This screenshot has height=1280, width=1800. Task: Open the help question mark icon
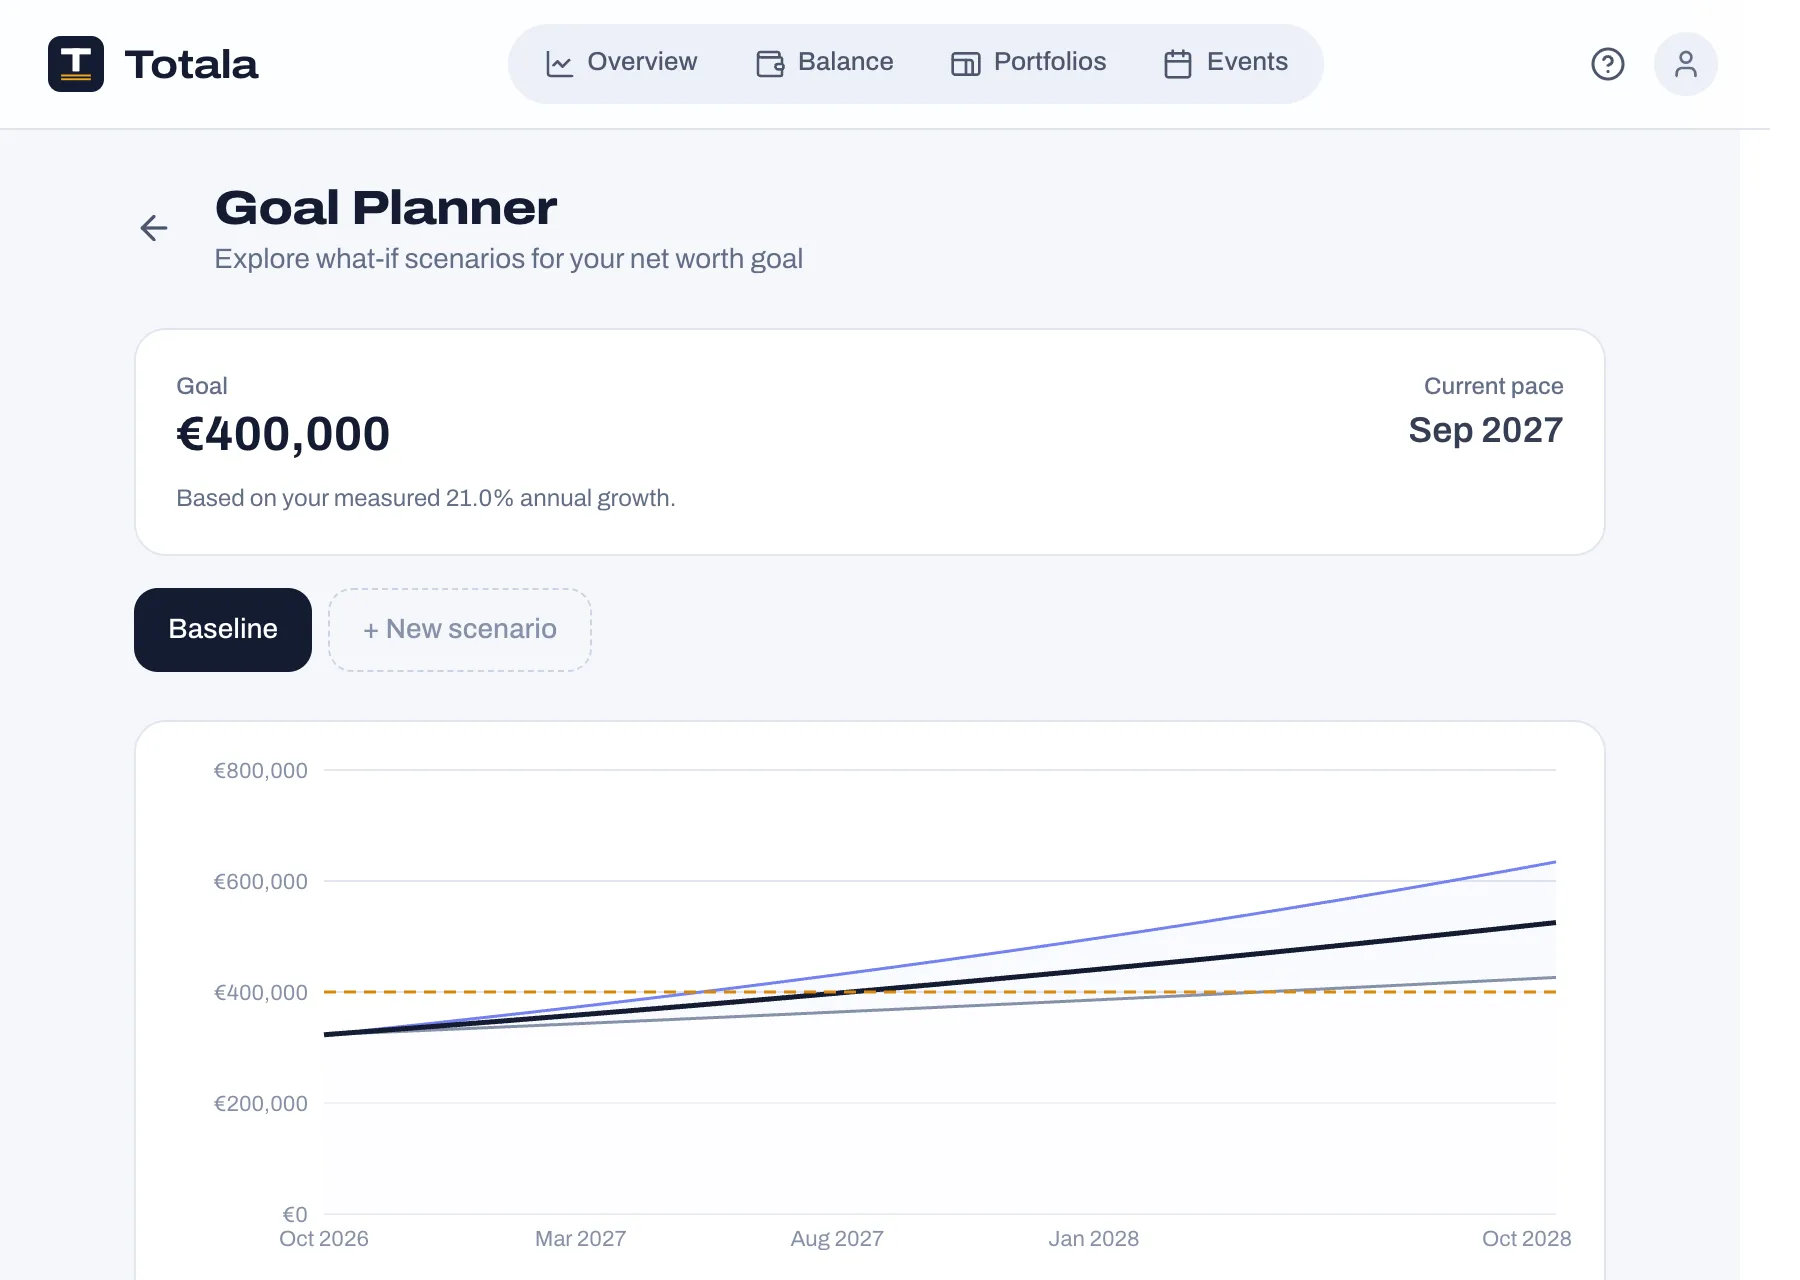click(1607, 64)
